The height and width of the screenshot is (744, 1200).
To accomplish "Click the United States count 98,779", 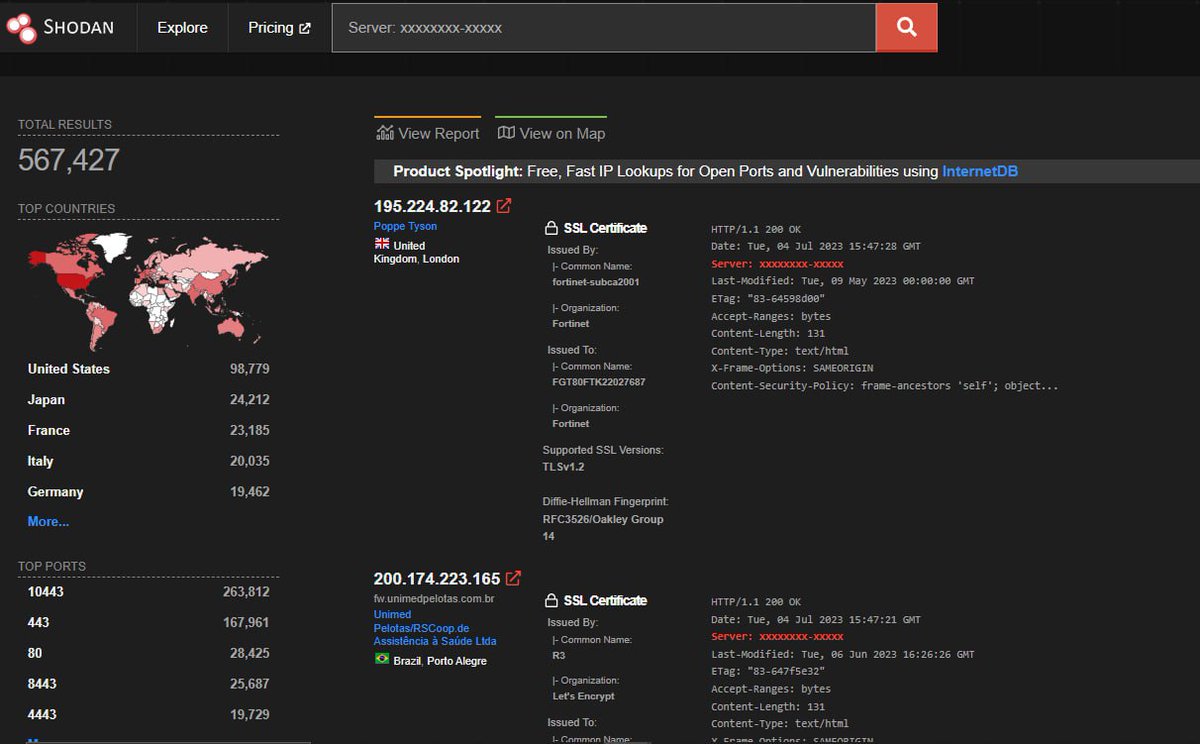I will coord(249,369).
